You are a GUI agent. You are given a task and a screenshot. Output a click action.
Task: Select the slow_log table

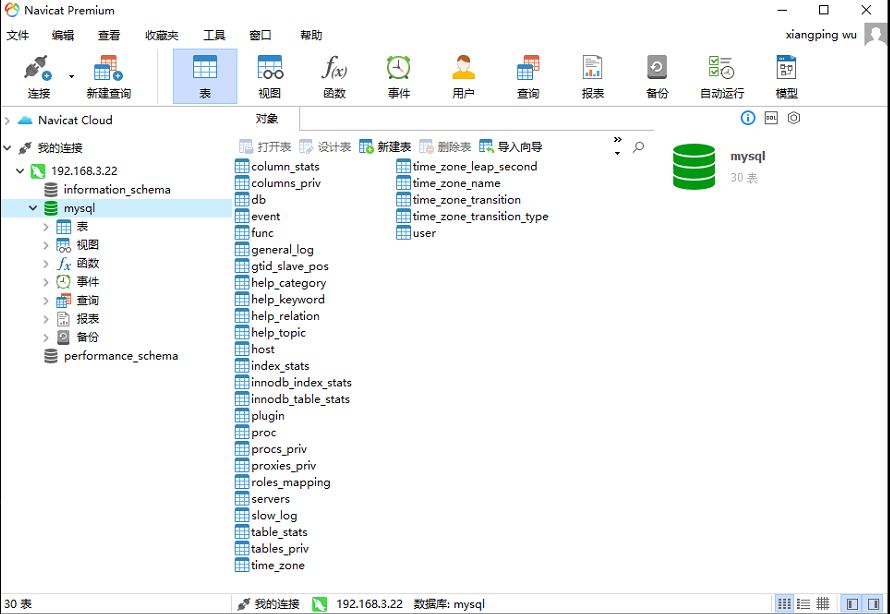click(266, 515)
